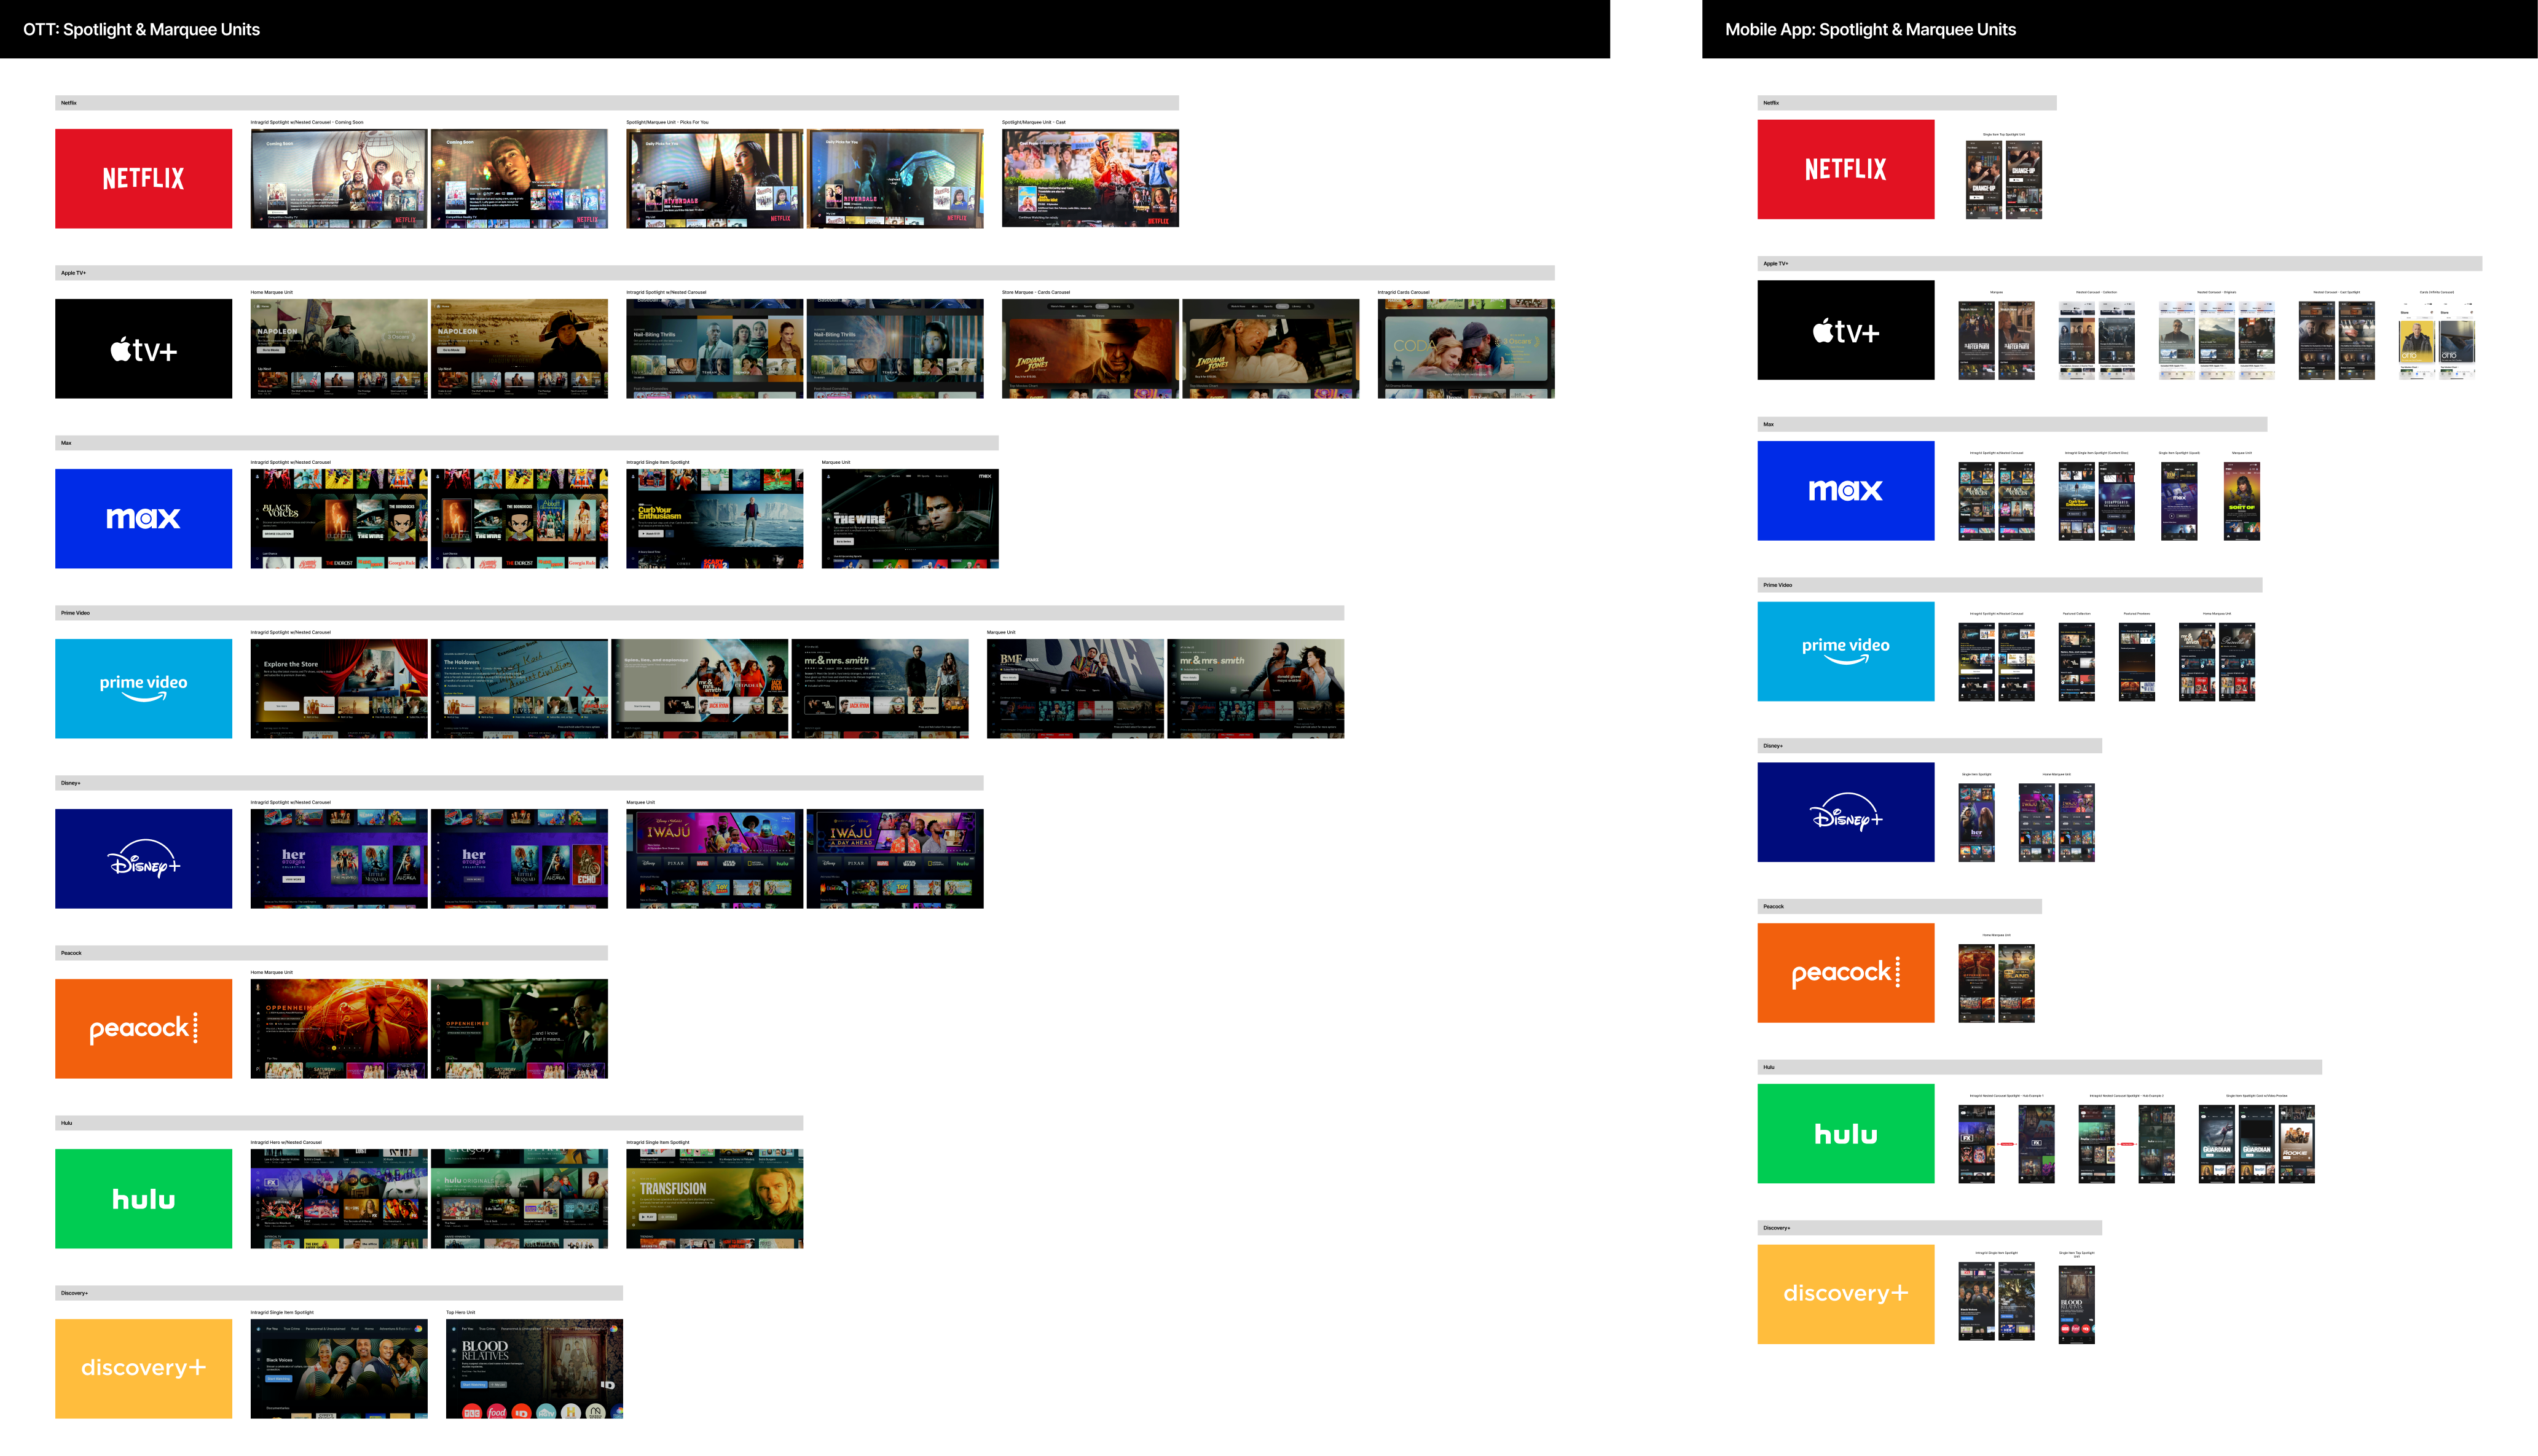Select the left Peacock Oppenheimer marquee screenshot
Image resolution: width=2538 pixels, height=1456 pixels.
tap(338, 1028)
